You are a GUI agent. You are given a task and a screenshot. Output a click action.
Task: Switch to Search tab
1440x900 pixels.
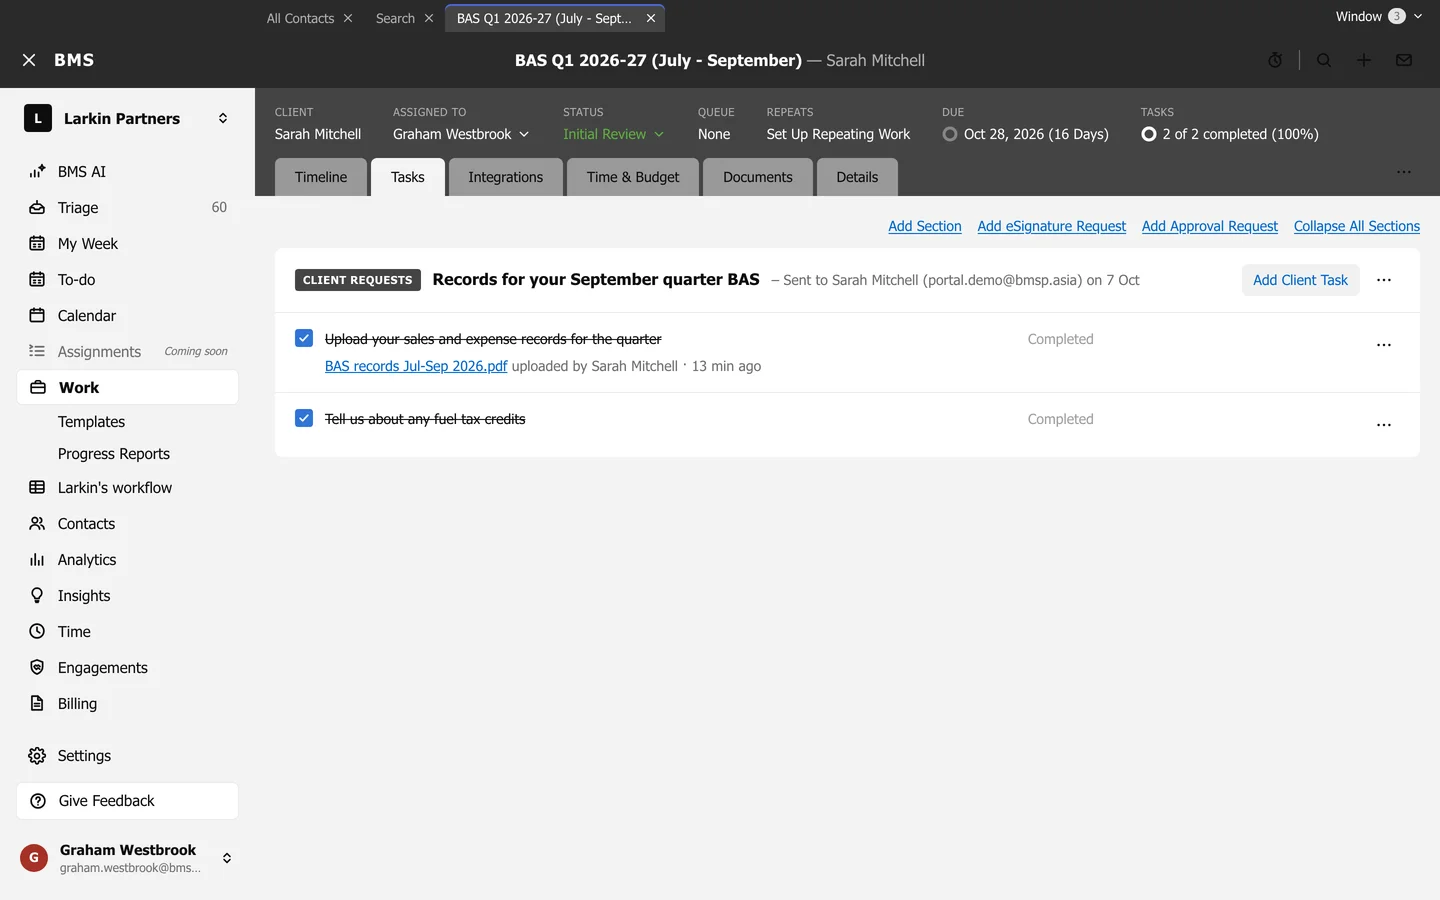395,18
